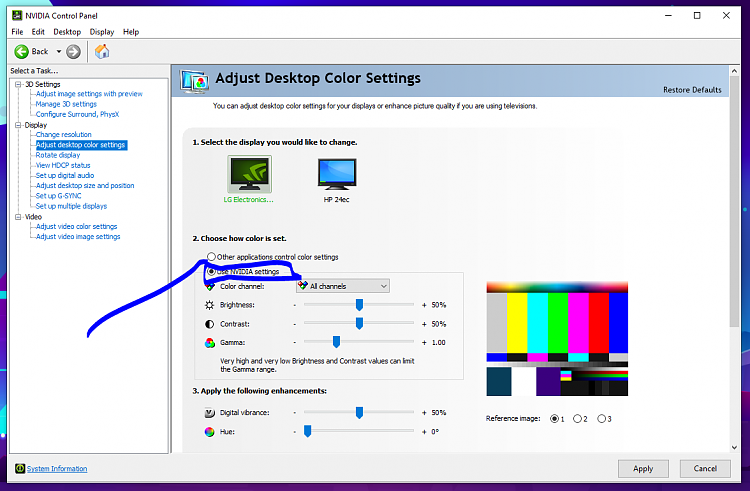Click the Forward arrow icon in toolbar
This screenshot has height=491, width=750.
point(73,51)
